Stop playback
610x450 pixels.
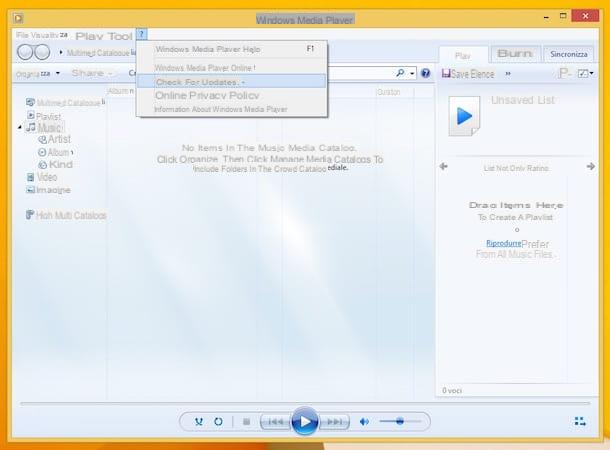(246, 422)
